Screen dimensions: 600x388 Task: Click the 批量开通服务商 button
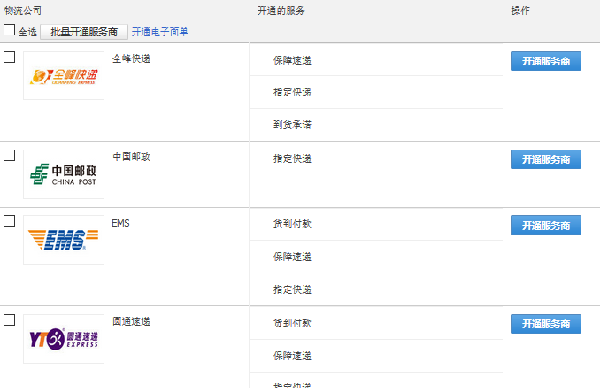tap(84, 32)
